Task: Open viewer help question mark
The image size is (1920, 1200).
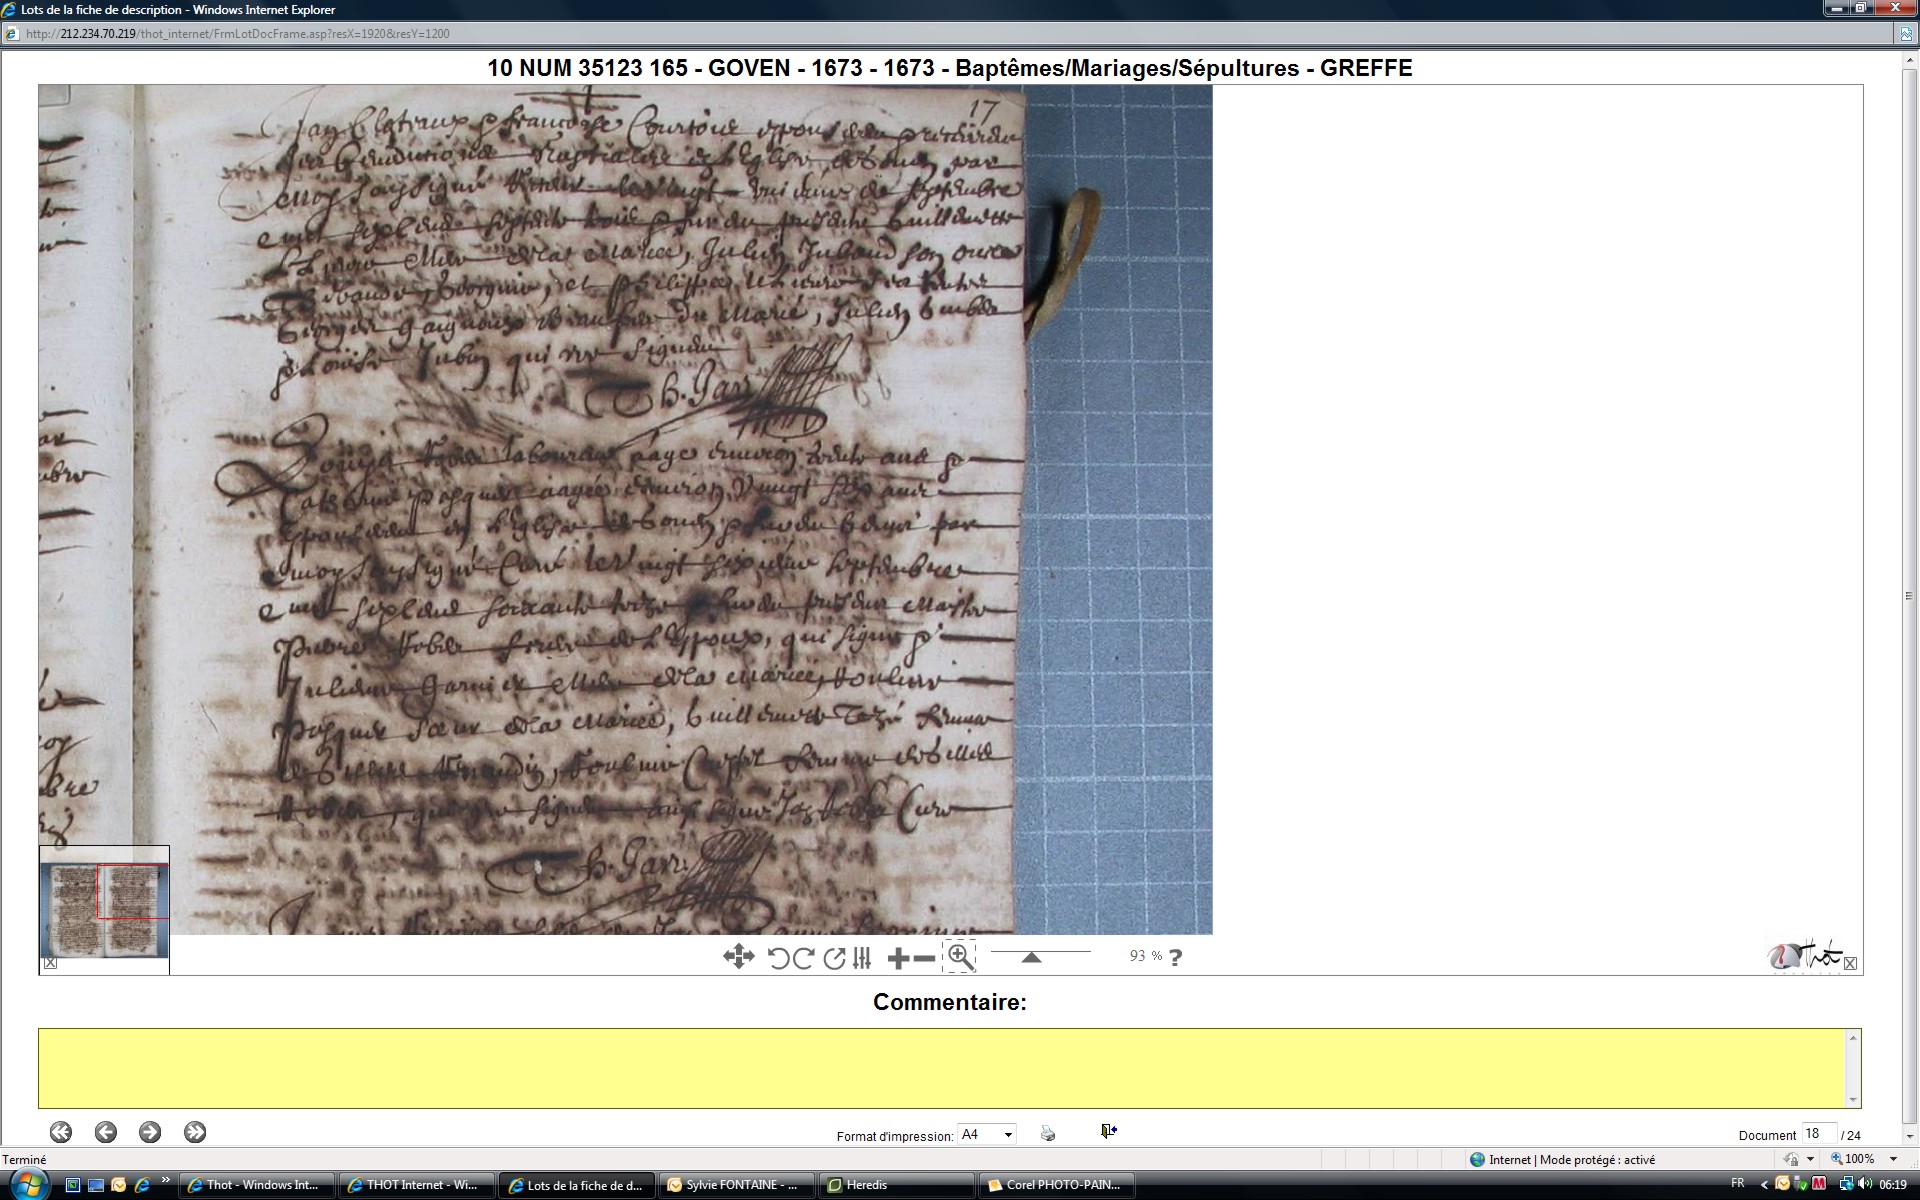Action: [x=1176, y=957]
